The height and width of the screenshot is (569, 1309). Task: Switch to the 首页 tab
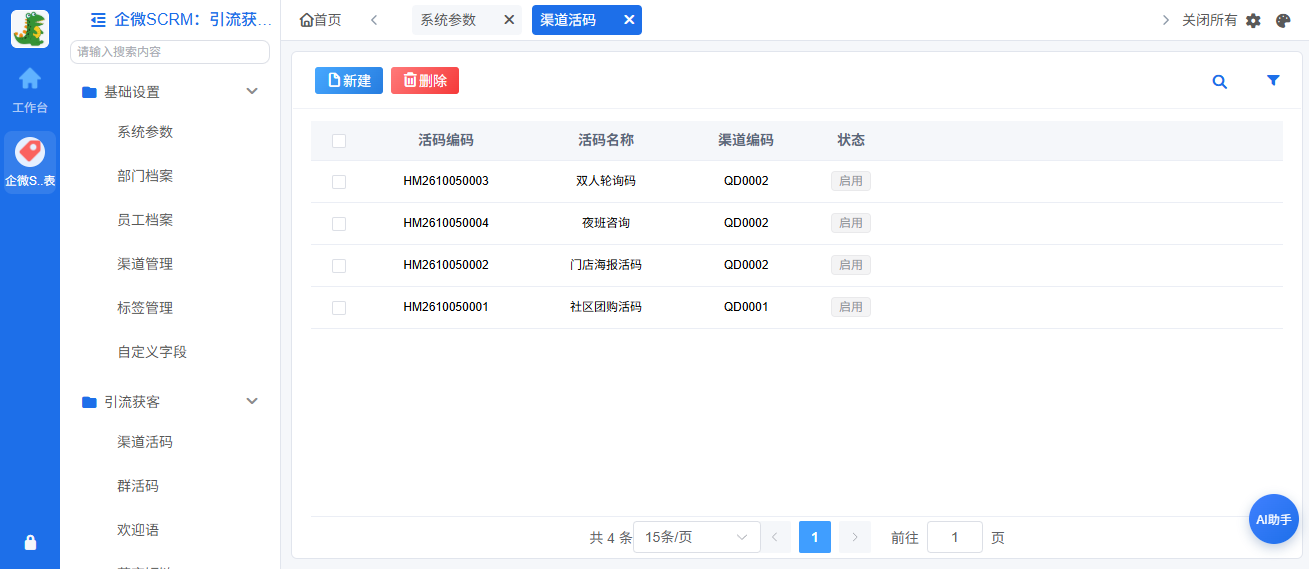click(x=320, y=20)
